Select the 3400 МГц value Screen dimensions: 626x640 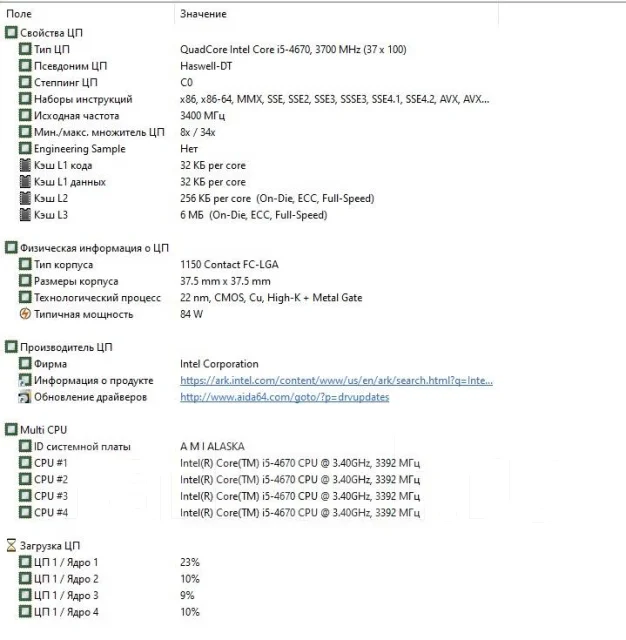click(202, 116)
